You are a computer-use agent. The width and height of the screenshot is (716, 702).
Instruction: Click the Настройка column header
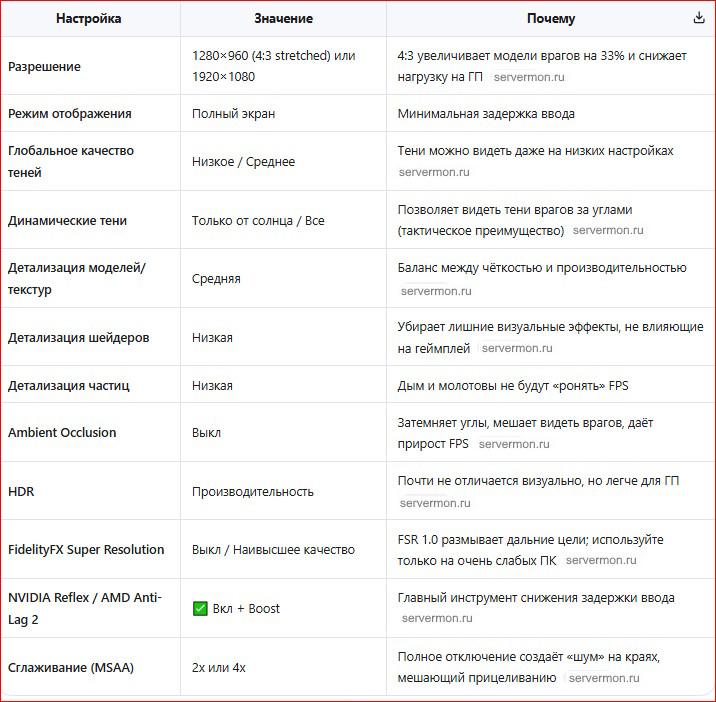point(89,18)
